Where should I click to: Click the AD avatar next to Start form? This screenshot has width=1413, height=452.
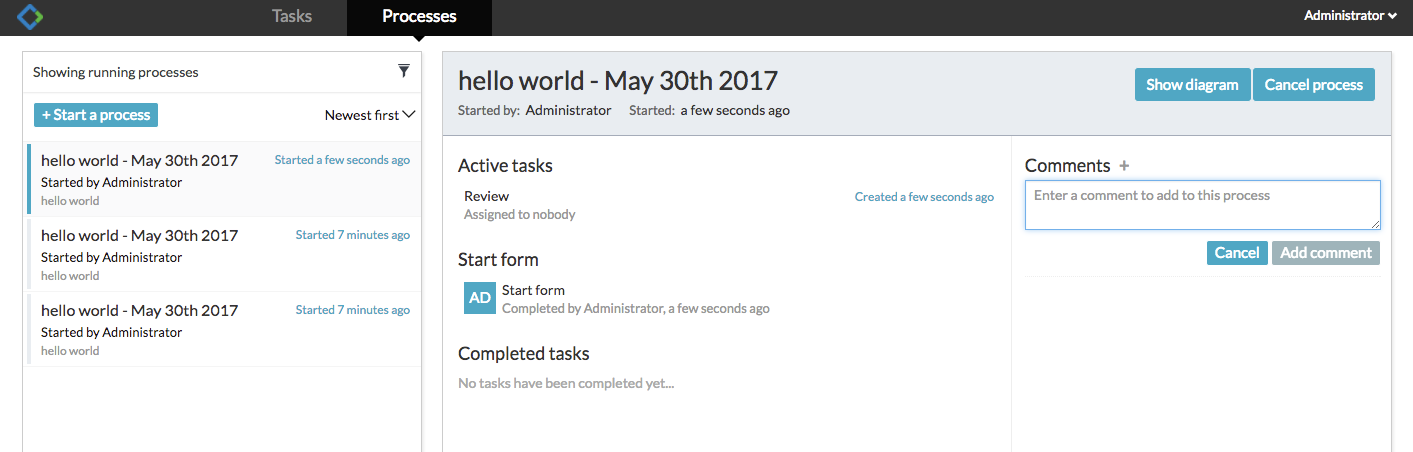[480, 298]
